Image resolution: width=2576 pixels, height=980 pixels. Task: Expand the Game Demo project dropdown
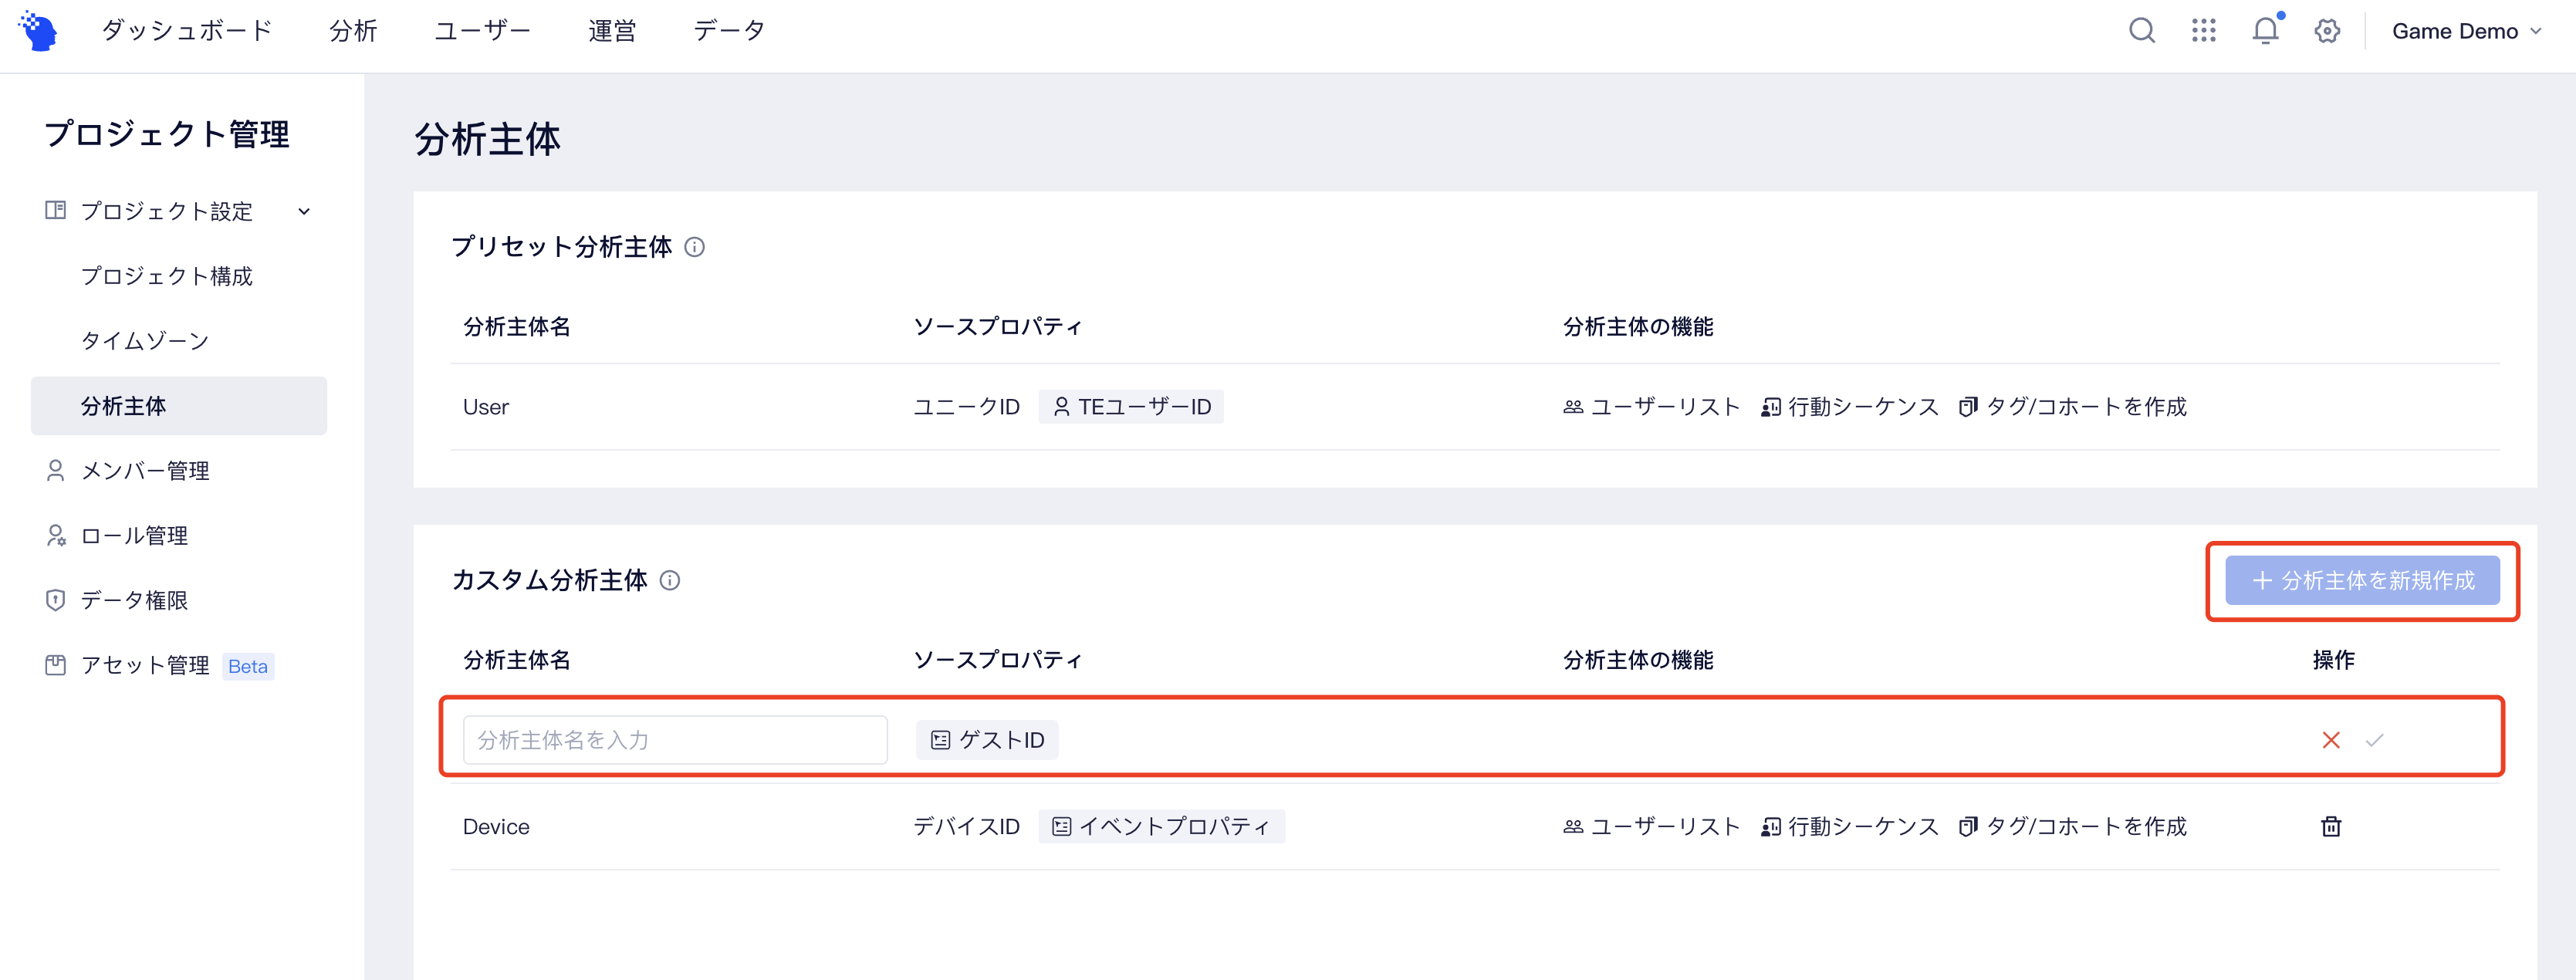pyautogui.click(x=2465, y=31)
